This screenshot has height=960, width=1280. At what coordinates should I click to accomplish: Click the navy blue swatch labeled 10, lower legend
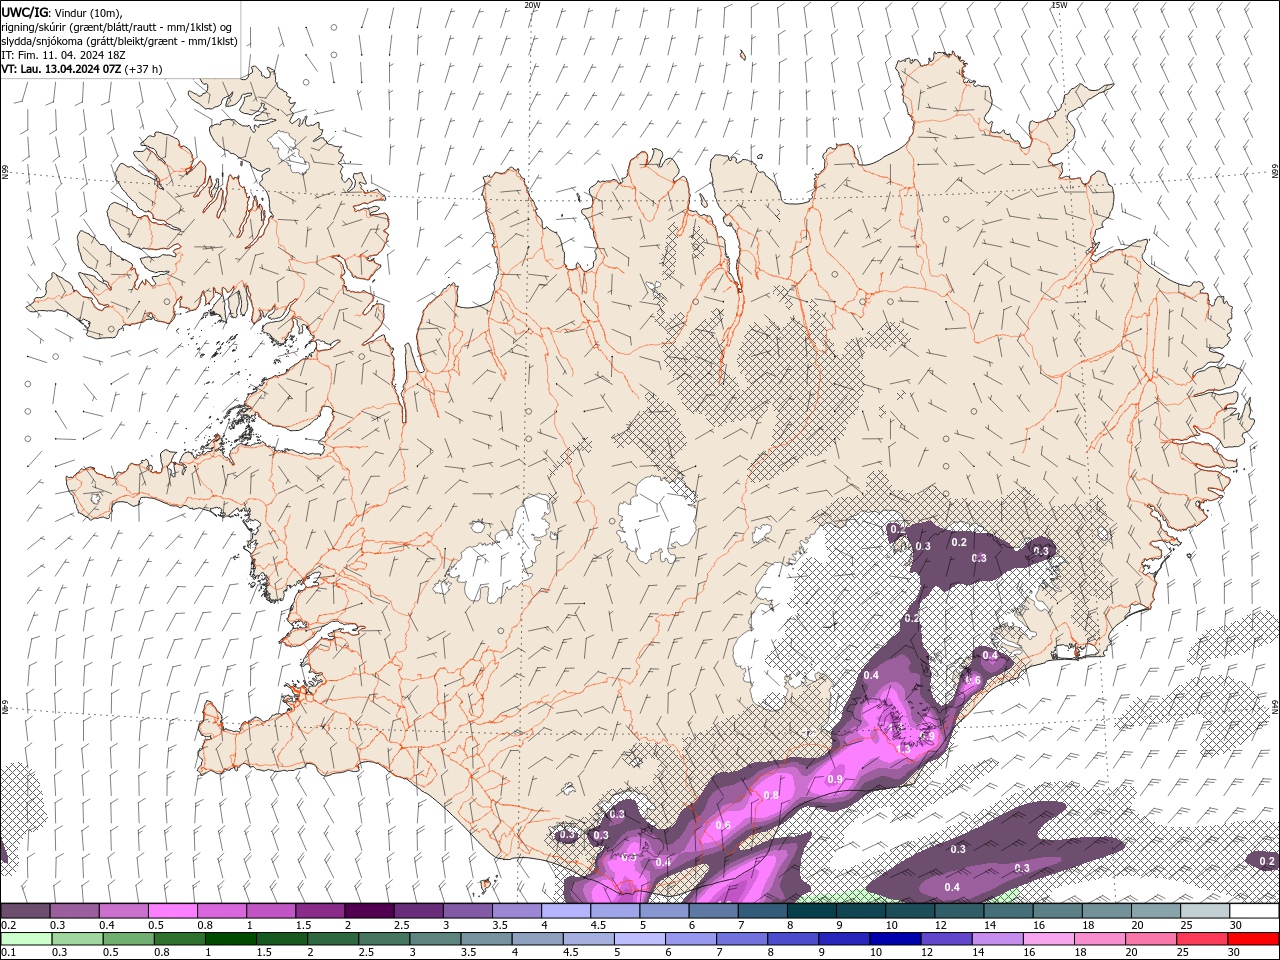point(894,939)
